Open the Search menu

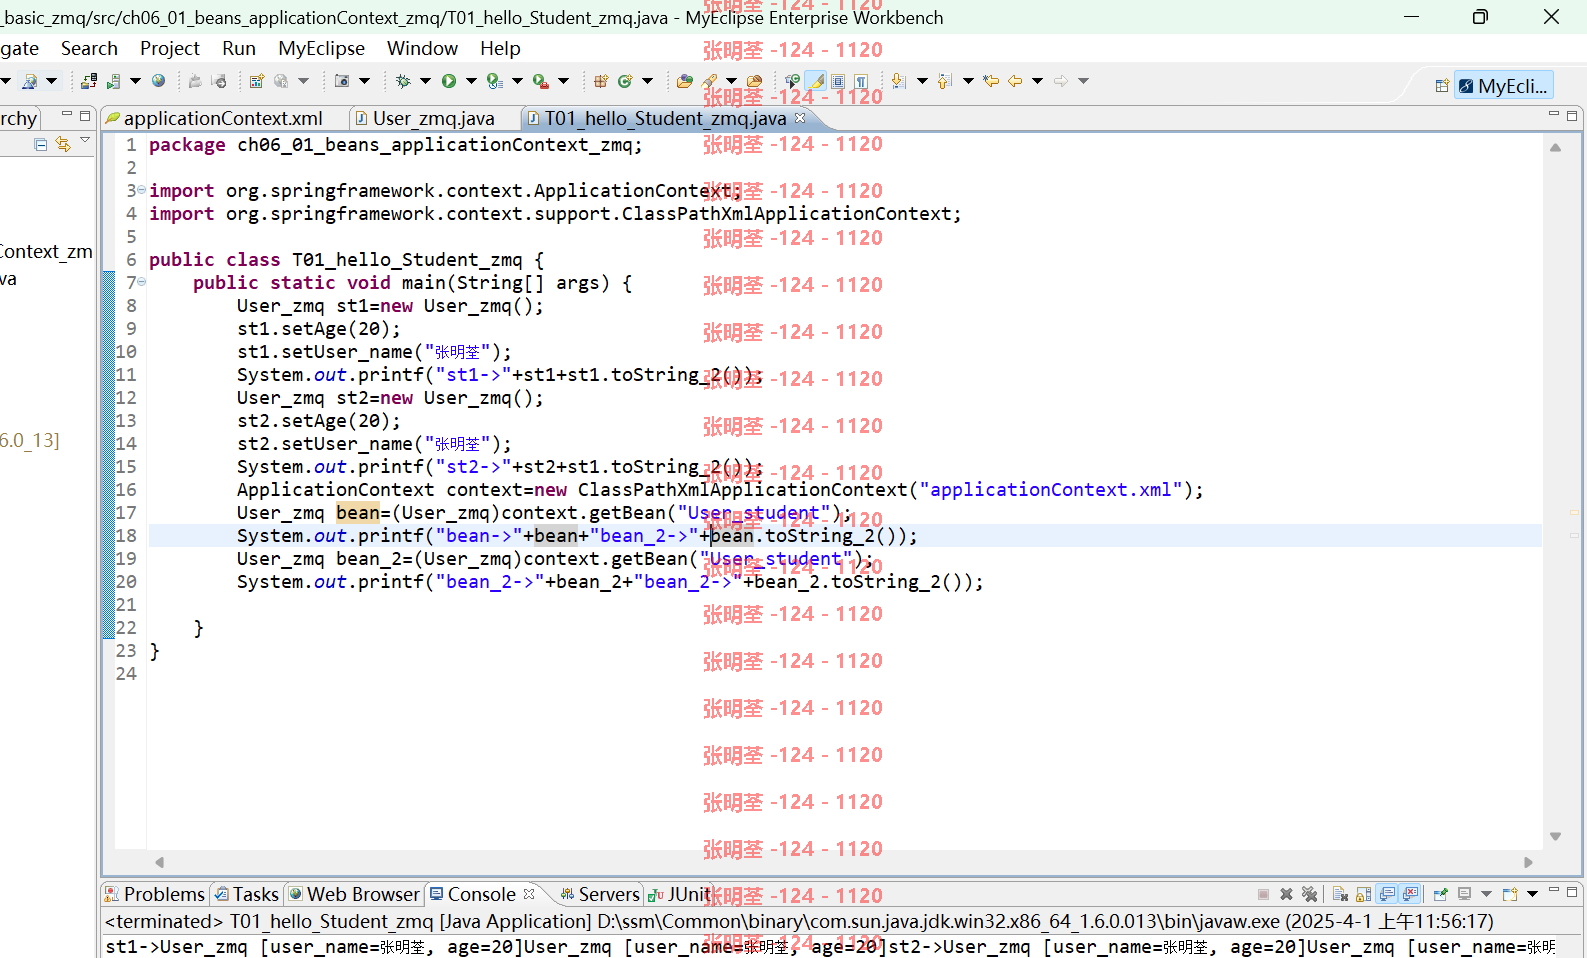[x=89, y=48]
